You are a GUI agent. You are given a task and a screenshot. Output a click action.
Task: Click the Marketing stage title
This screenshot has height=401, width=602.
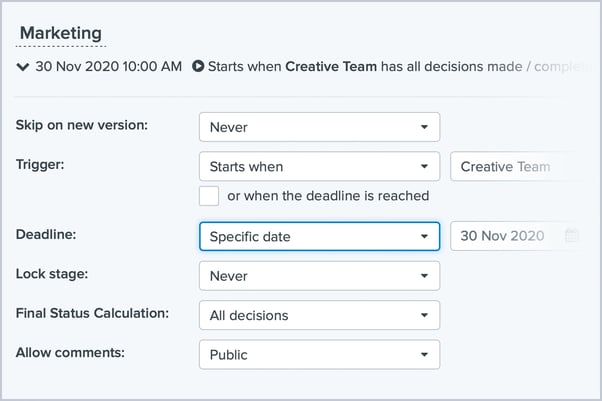[x=61, y=31]
